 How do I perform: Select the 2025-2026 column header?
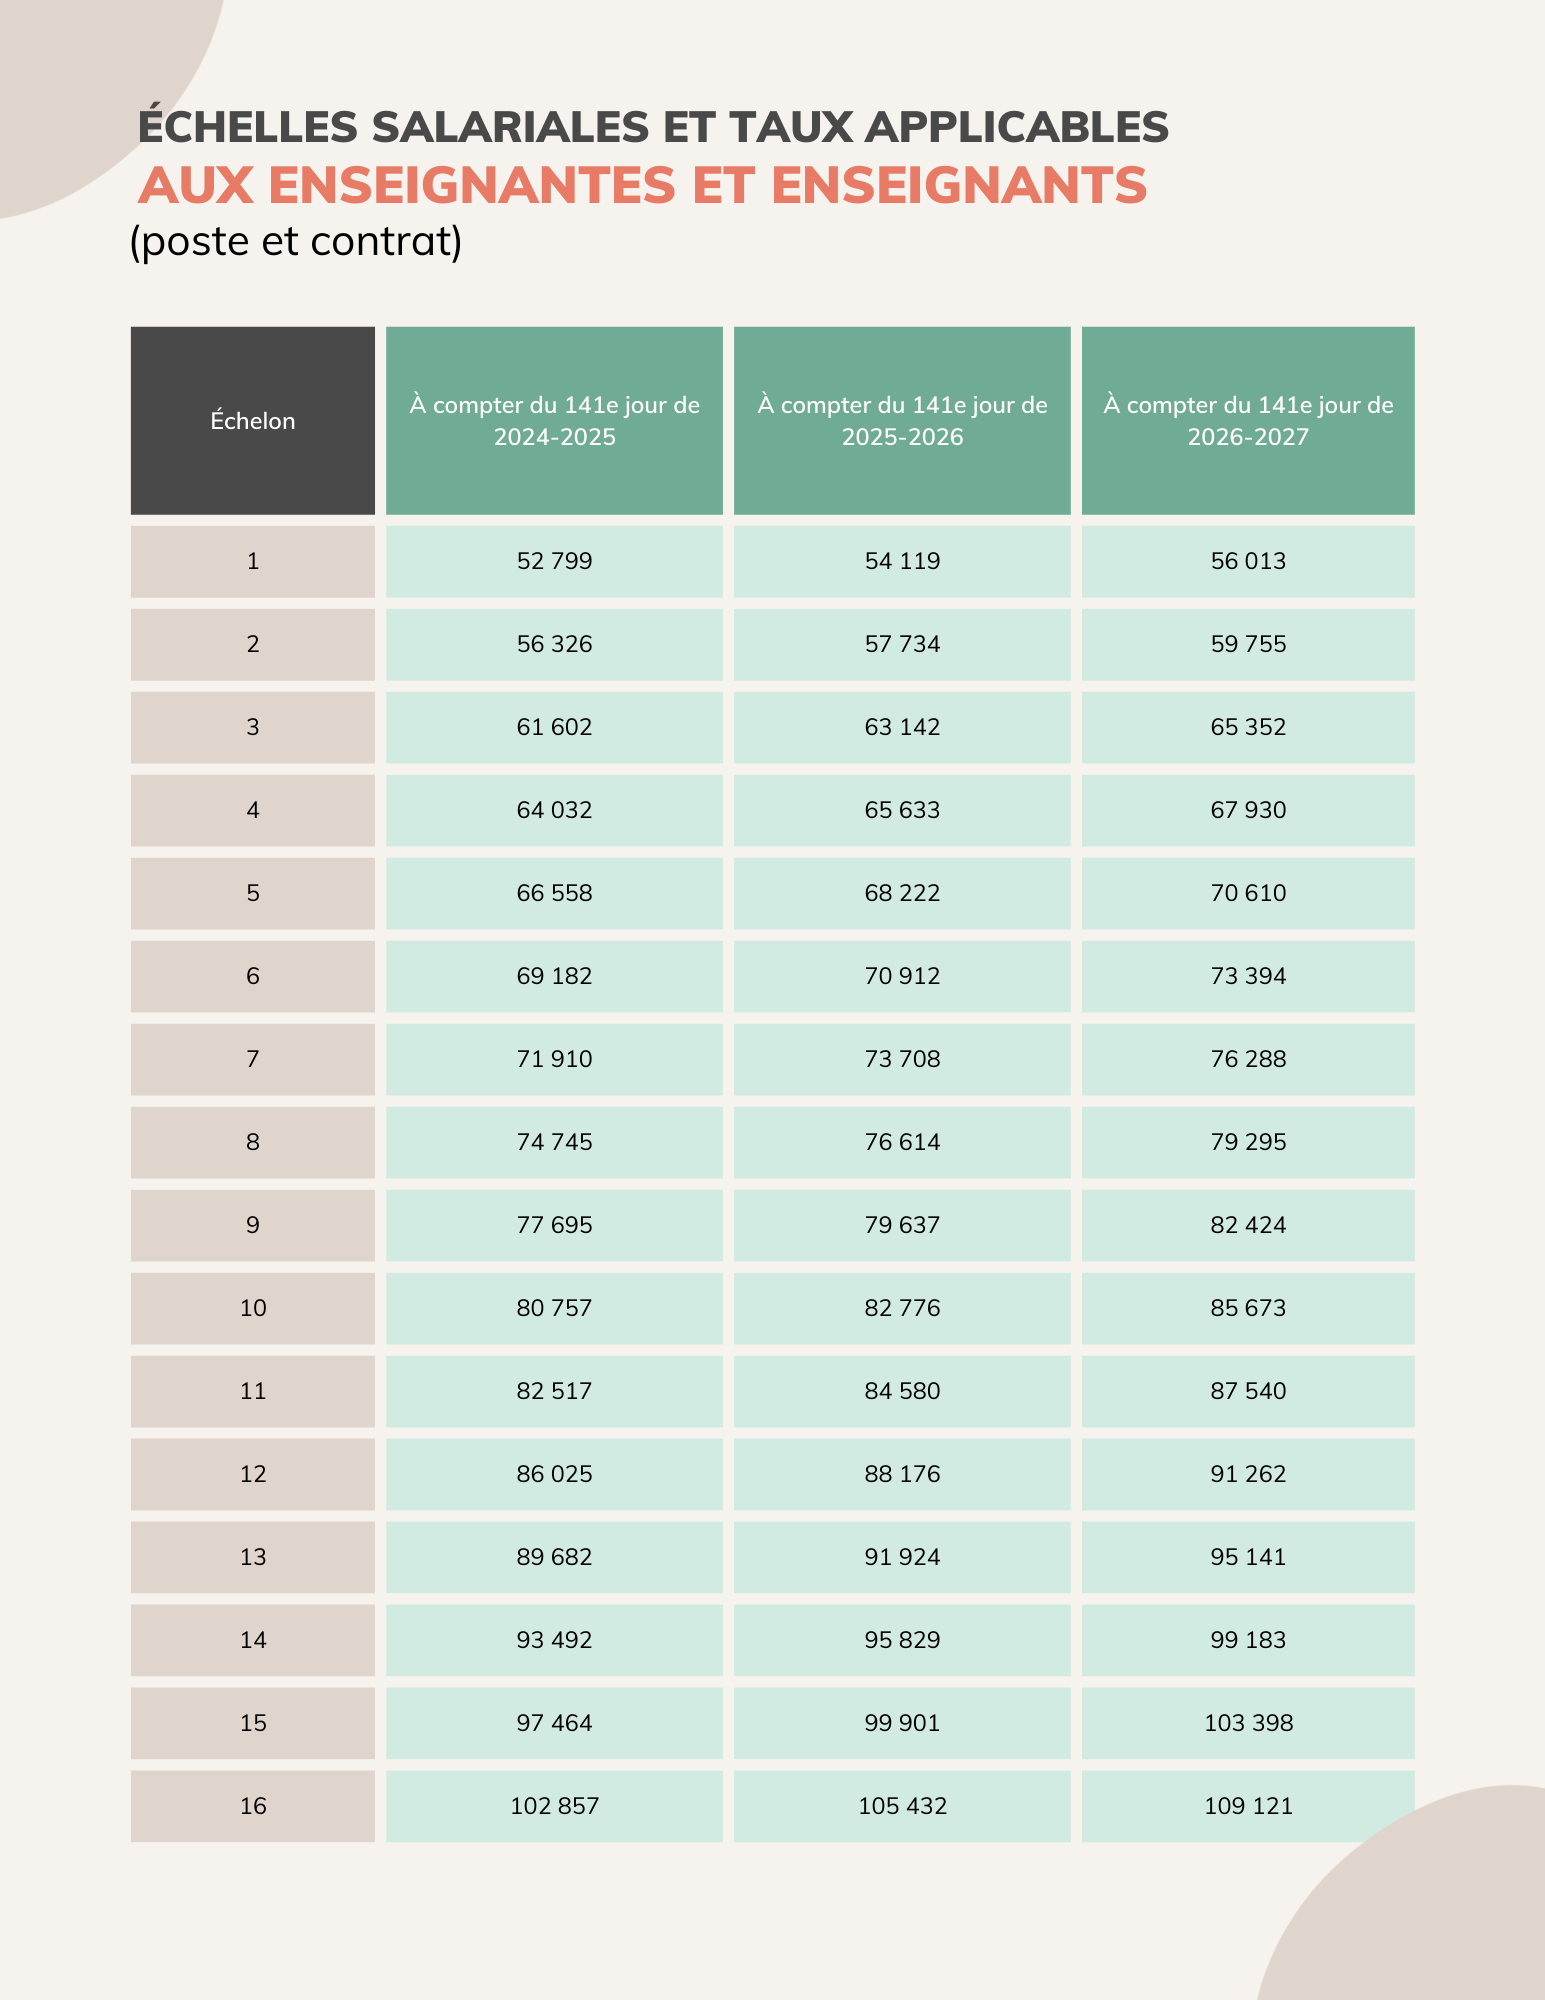(x=902, y=421)
